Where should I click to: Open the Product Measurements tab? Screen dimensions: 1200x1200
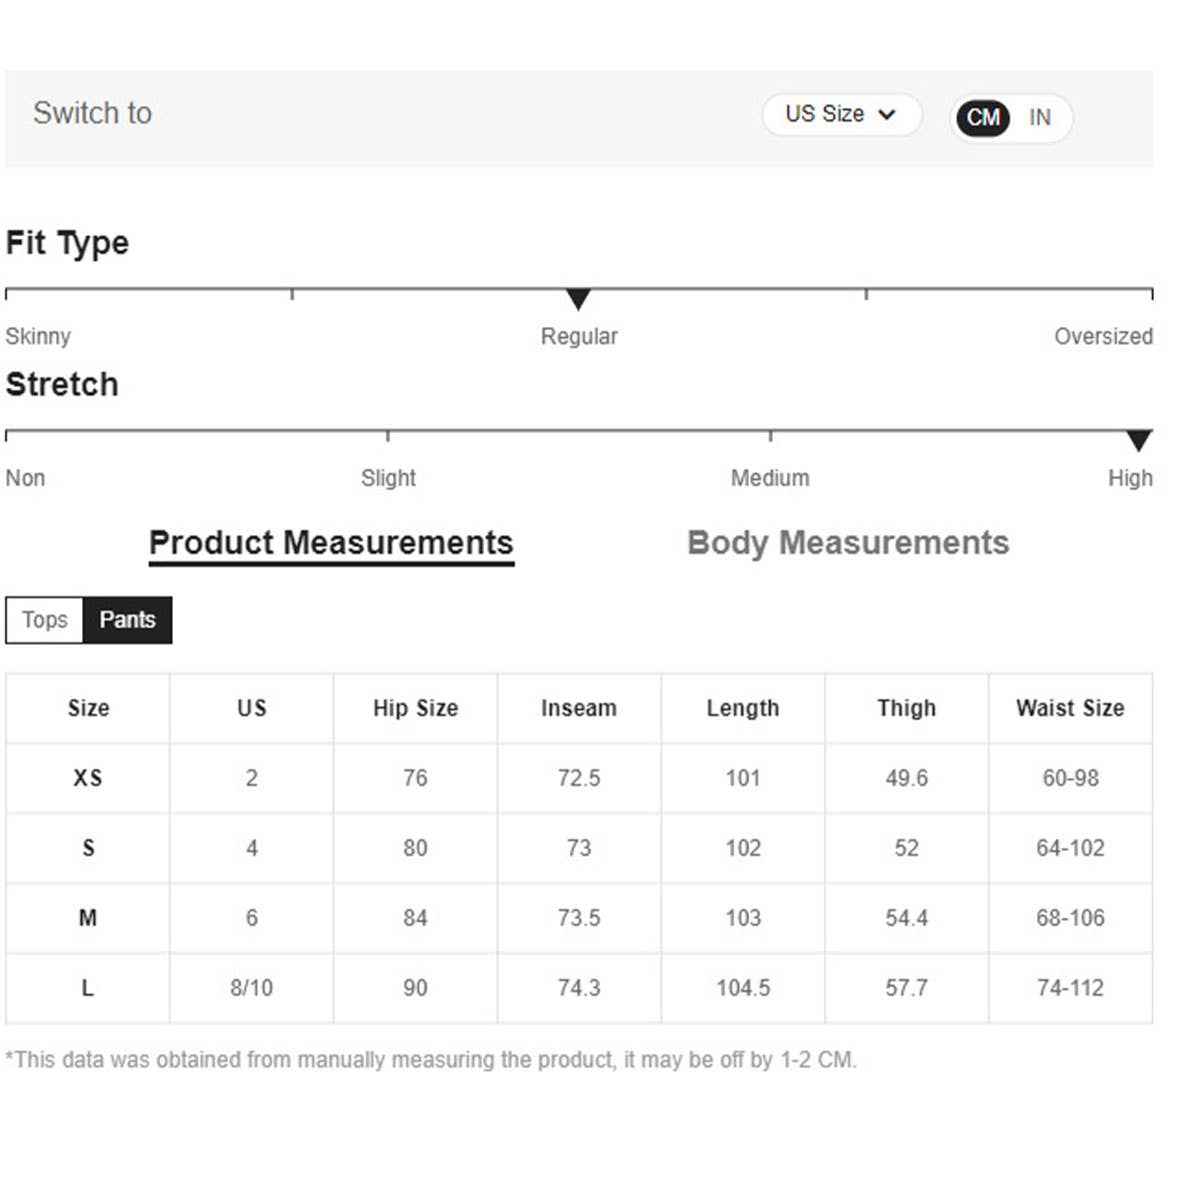point(331,543)
